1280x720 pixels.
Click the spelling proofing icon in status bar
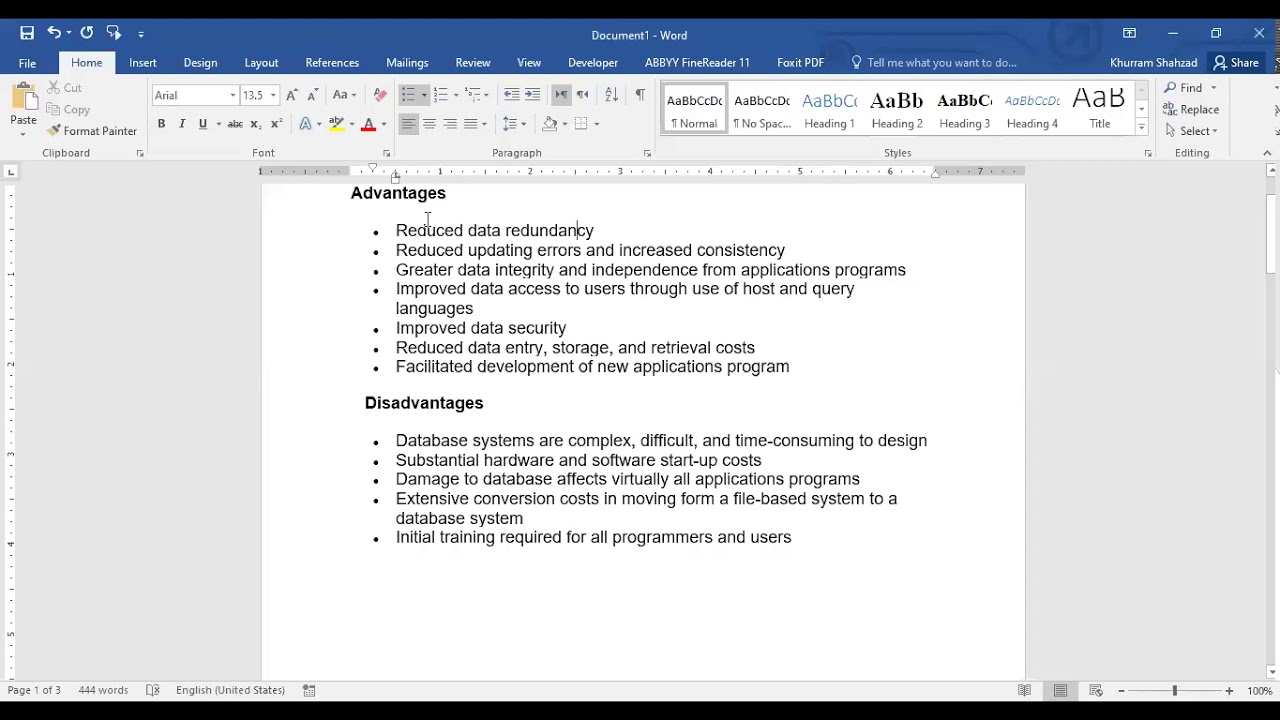point(153,690)
